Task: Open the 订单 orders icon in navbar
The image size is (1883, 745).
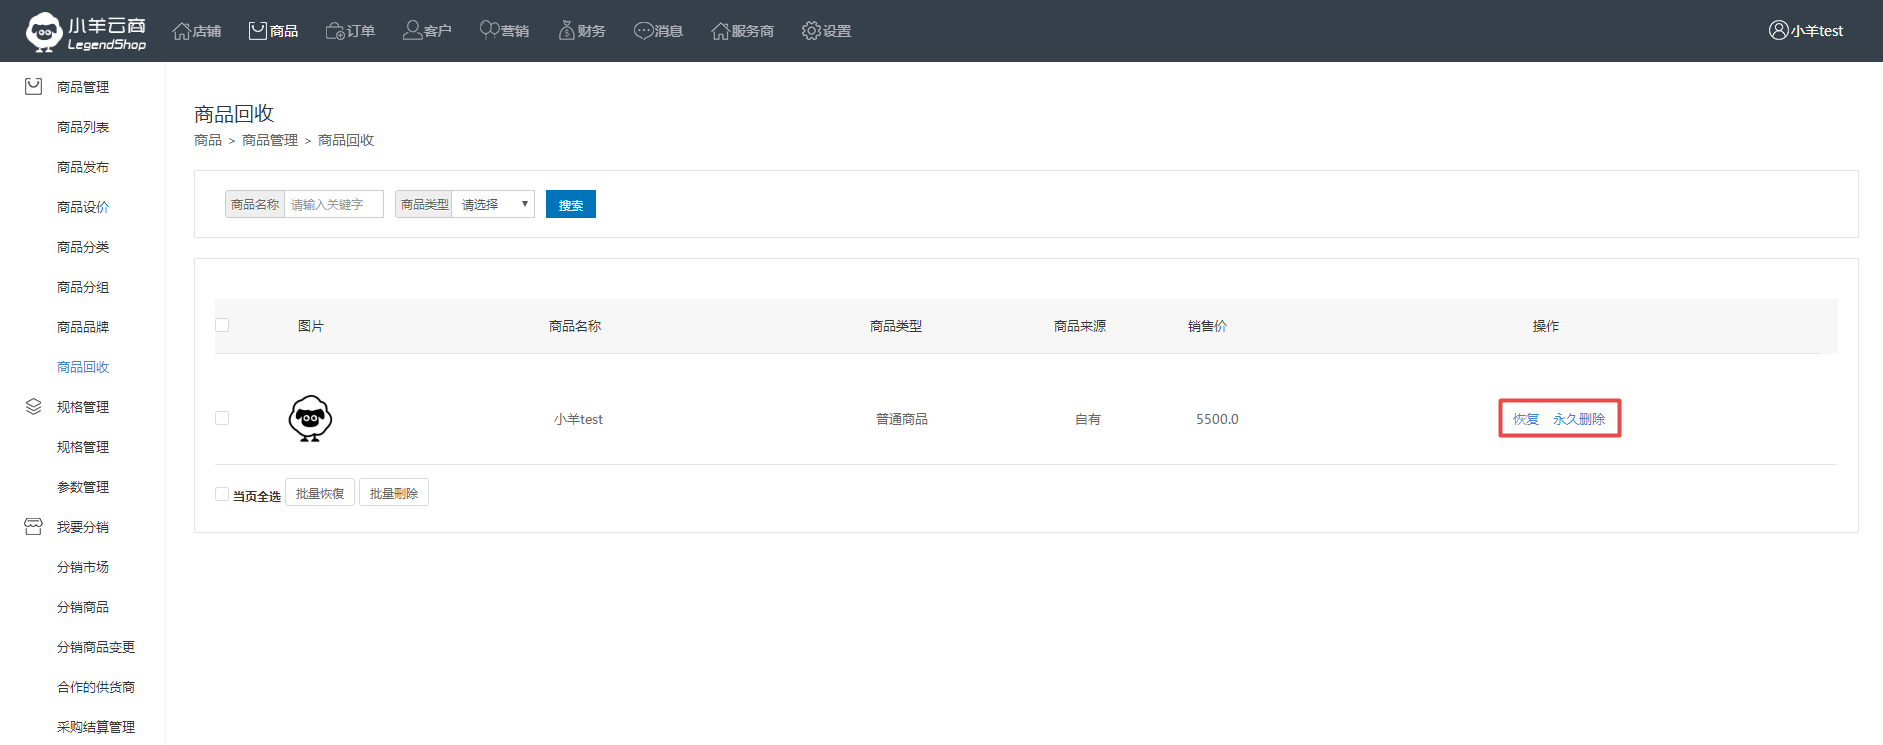Action: [x=335, y=31]
